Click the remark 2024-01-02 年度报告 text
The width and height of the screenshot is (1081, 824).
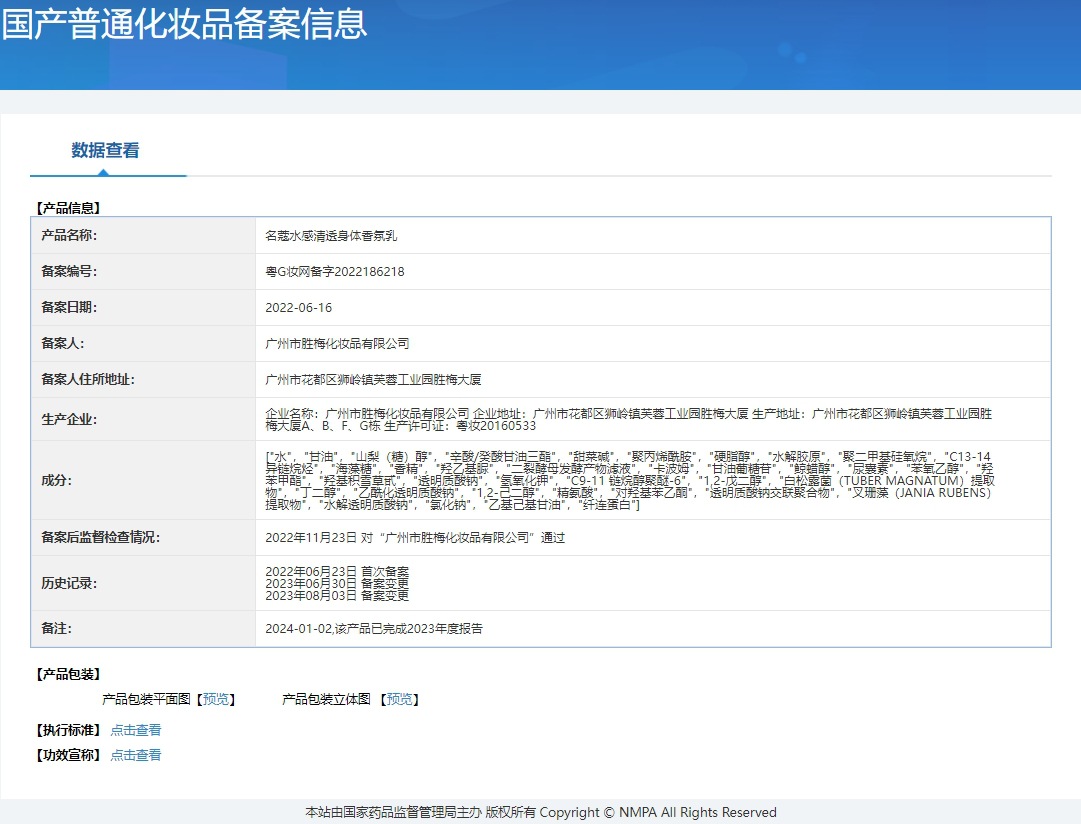(374, 629)
